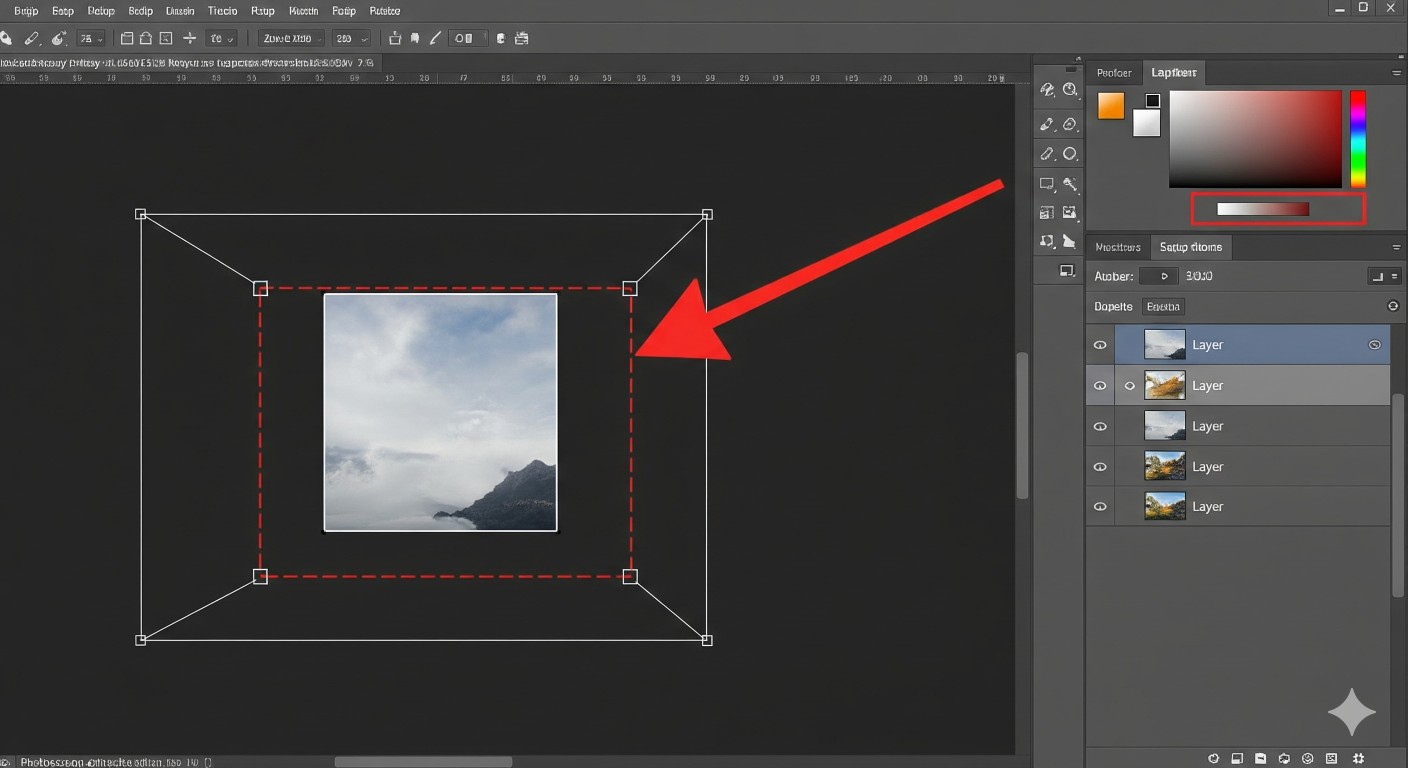Open the 'Zone' dropdown in options bar
Screen dimensions: 1408x768
point(291,39)
